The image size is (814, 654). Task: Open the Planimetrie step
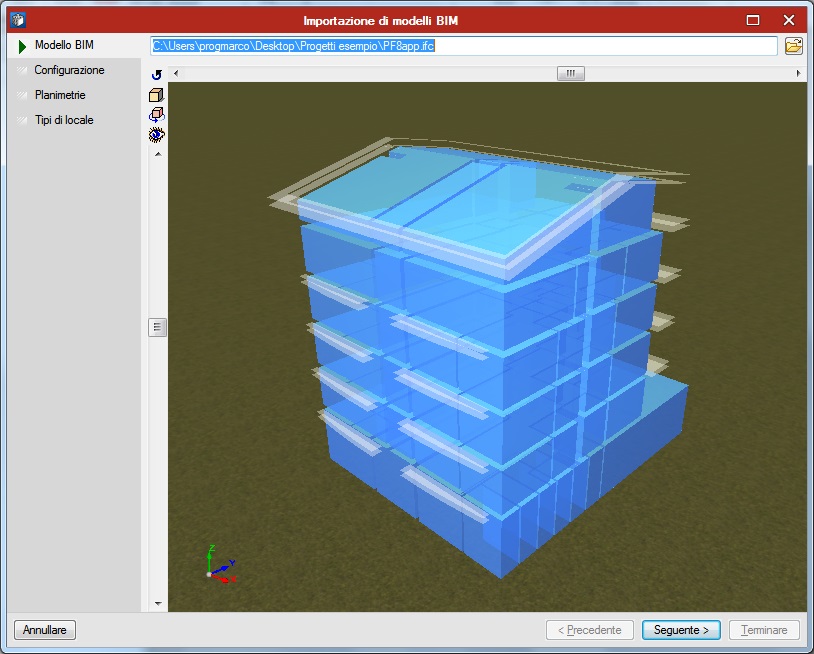tap(60, 95)
